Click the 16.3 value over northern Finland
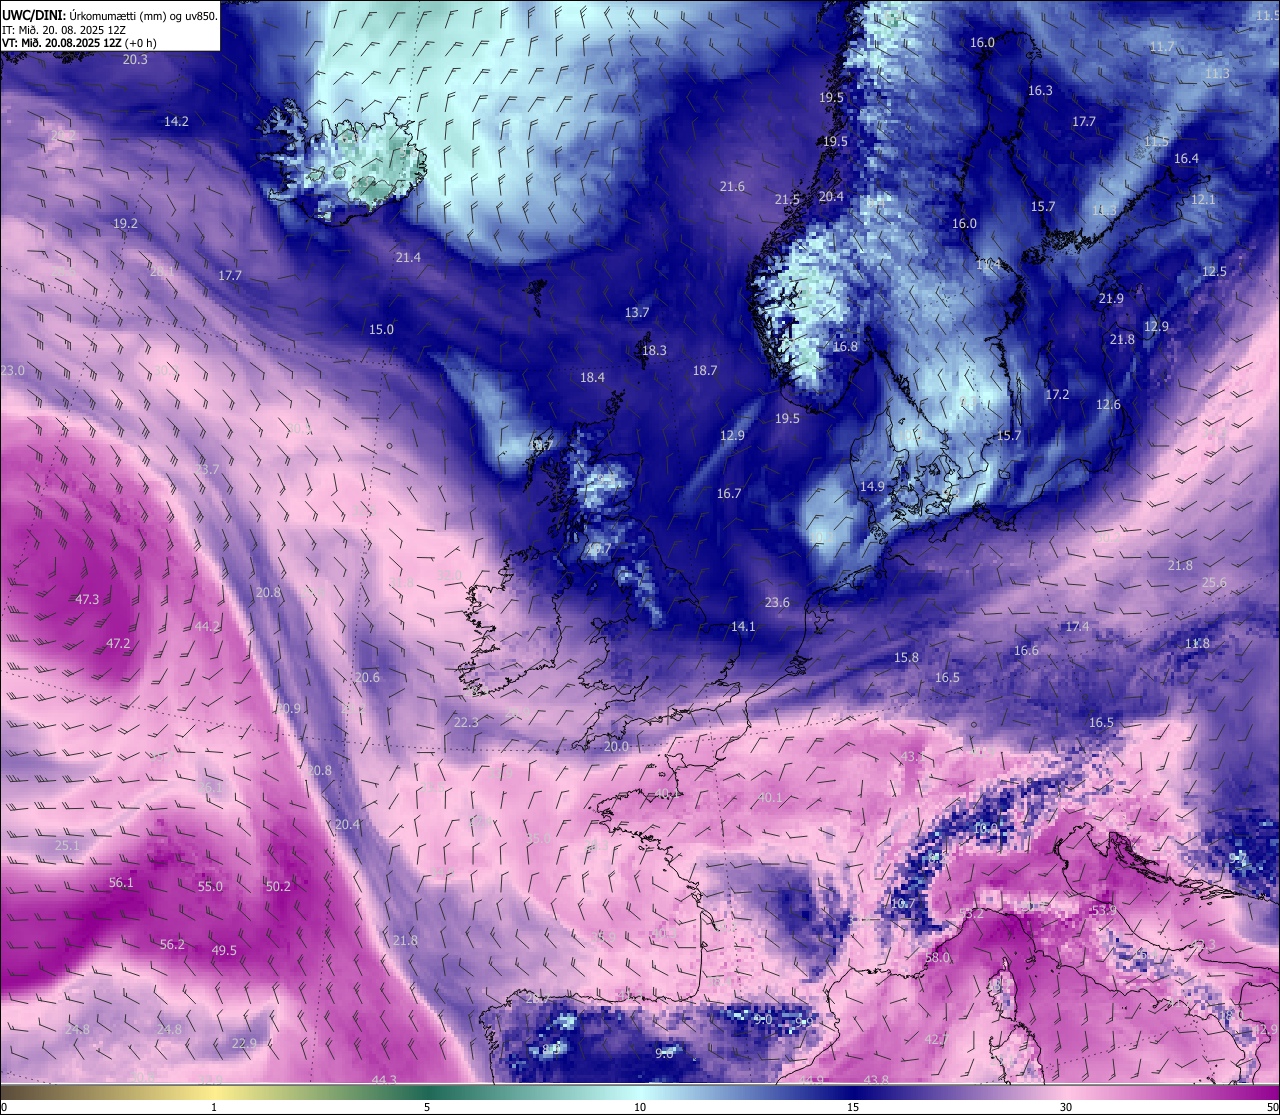 (1040, 91)
